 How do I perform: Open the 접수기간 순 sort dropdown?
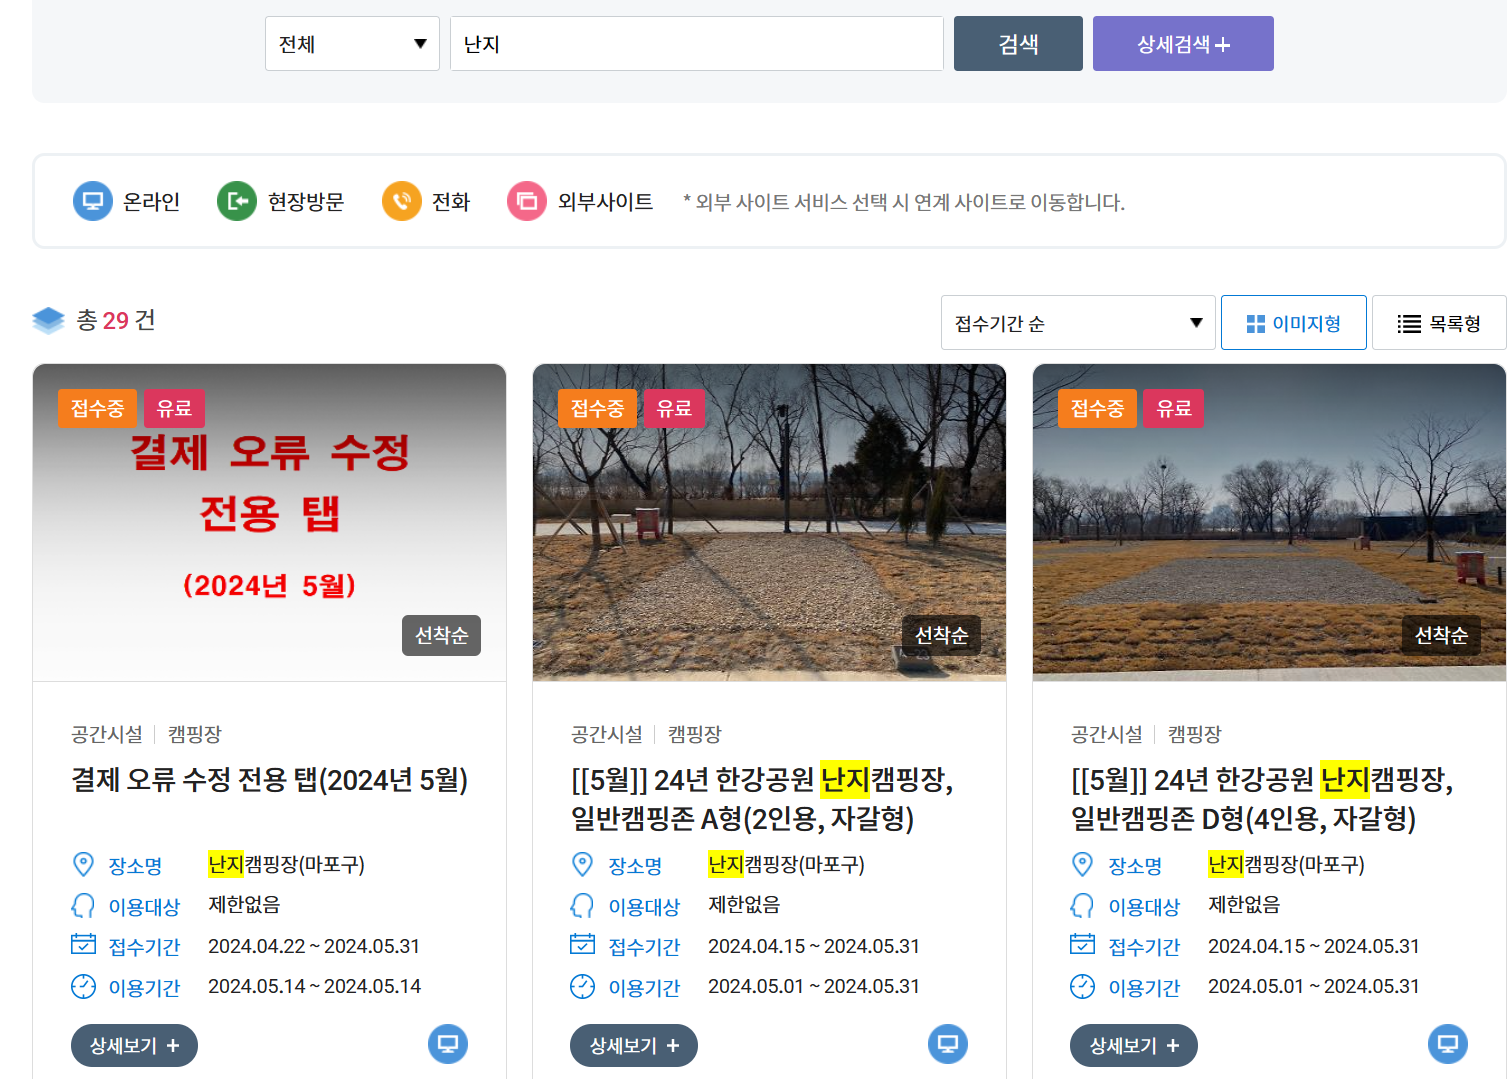pos(1077,322)
